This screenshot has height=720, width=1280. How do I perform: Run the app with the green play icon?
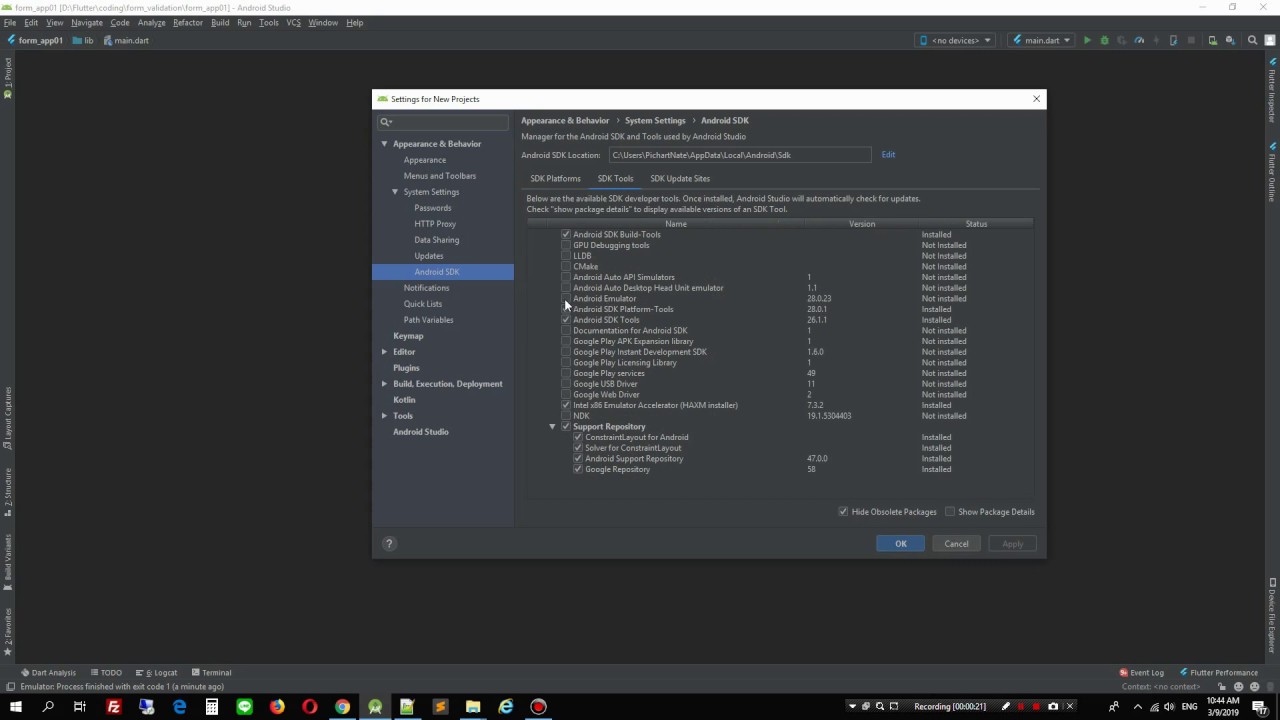coord(1087,41)
